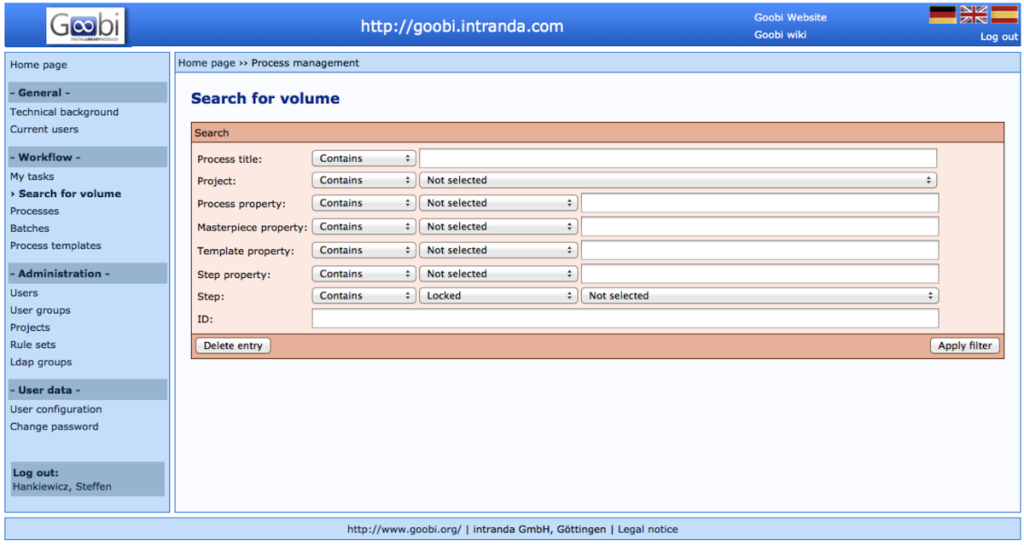Open Process title Contains dropdown
1024x545 pixels.
364,158
